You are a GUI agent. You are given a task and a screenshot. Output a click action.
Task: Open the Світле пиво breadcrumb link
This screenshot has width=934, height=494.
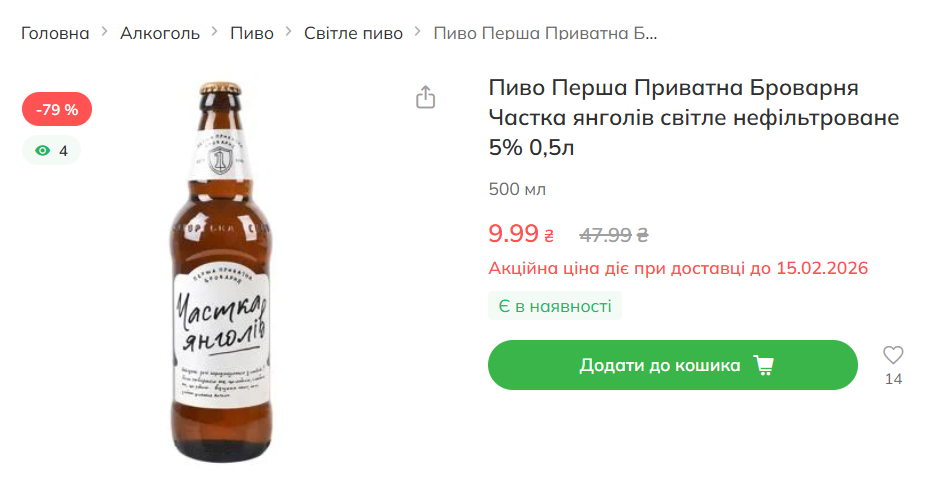pos(353,33)
